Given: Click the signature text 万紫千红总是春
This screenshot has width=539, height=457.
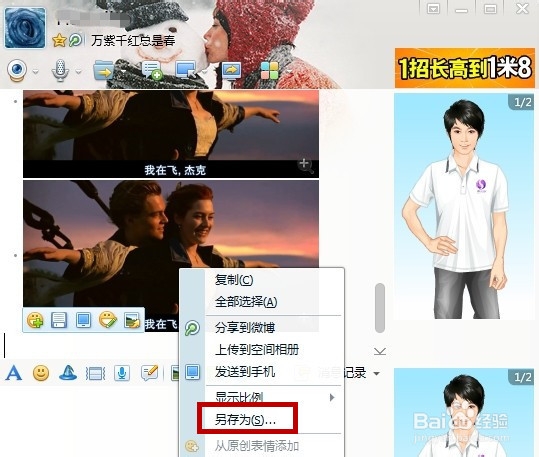Looking at the screenshot, I should click(x=133, y=41).
